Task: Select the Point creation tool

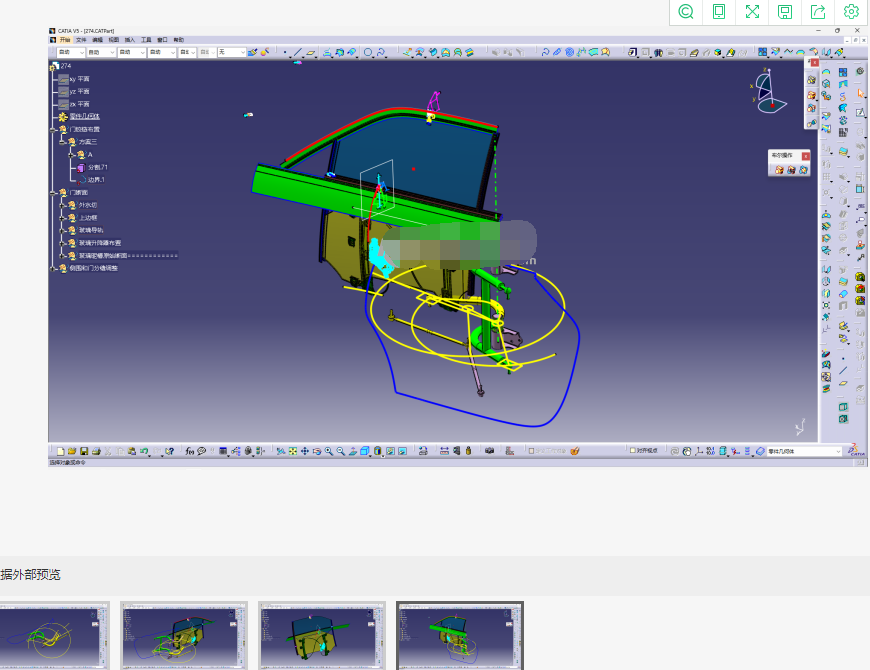Action: click(285, 52)
